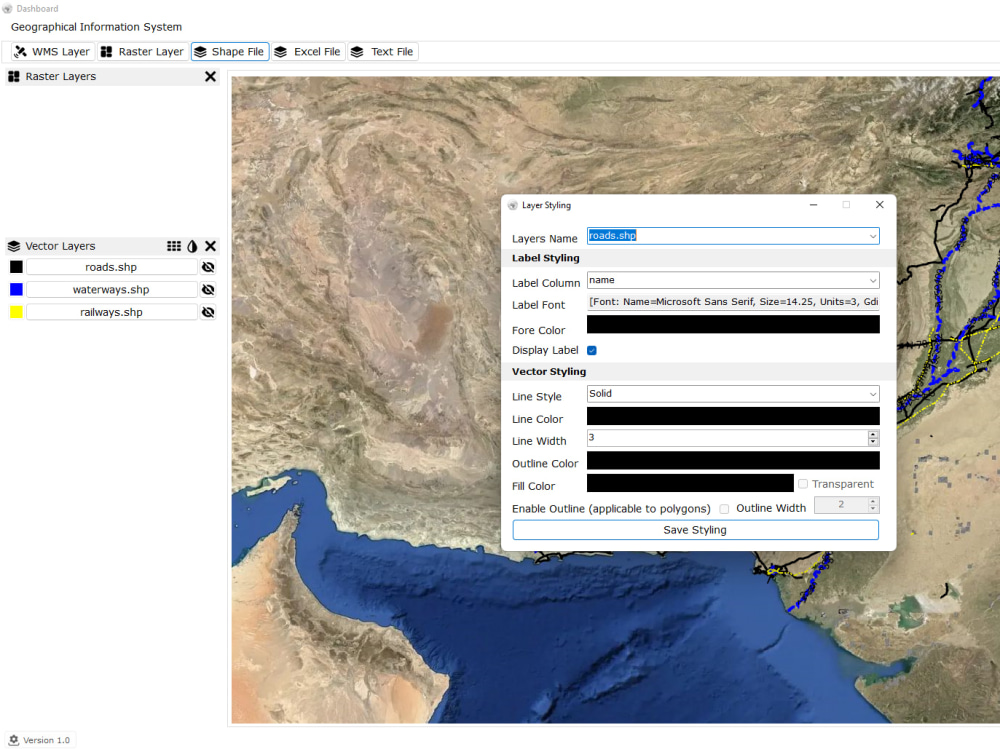Hide the roads.shp layer

coord(208,267)
